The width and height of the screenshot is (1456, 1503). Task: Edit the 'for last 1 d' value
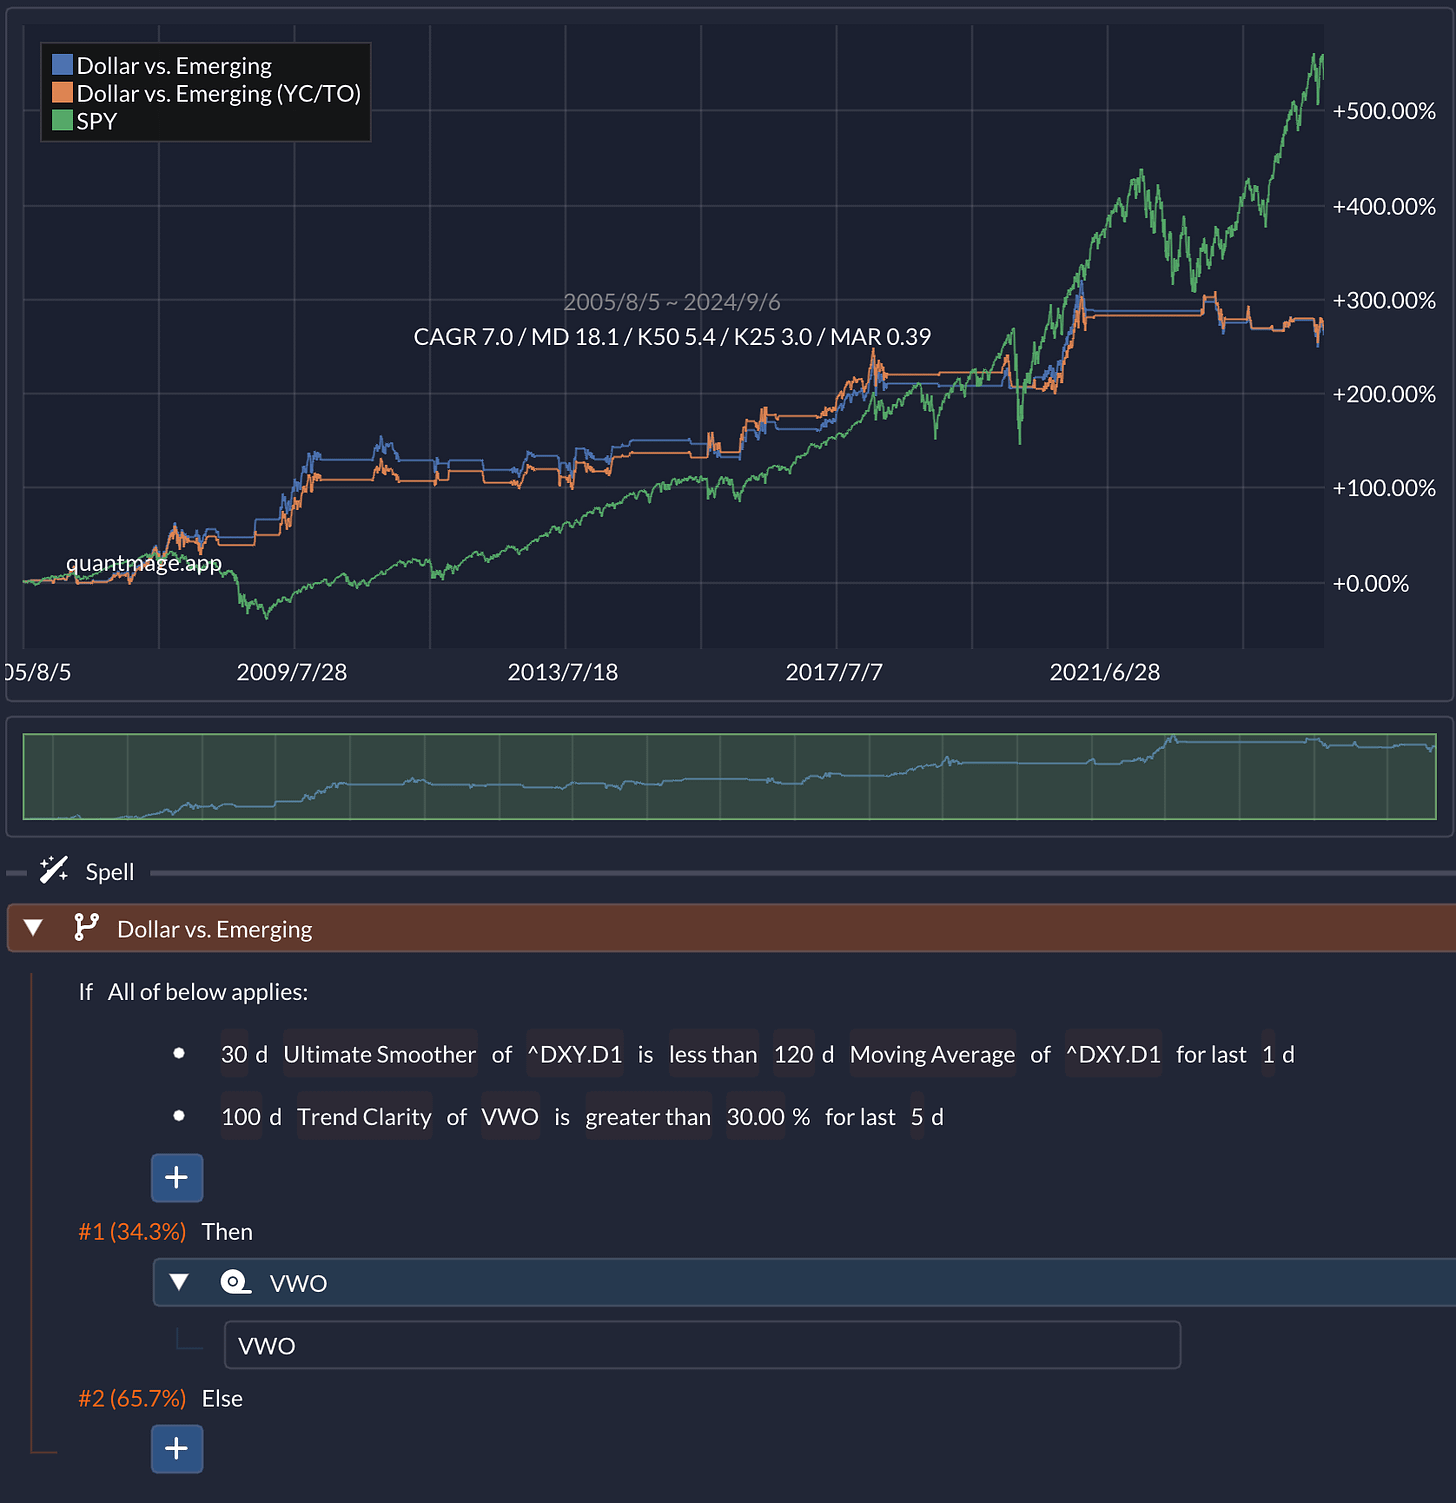(1268, 1054)
